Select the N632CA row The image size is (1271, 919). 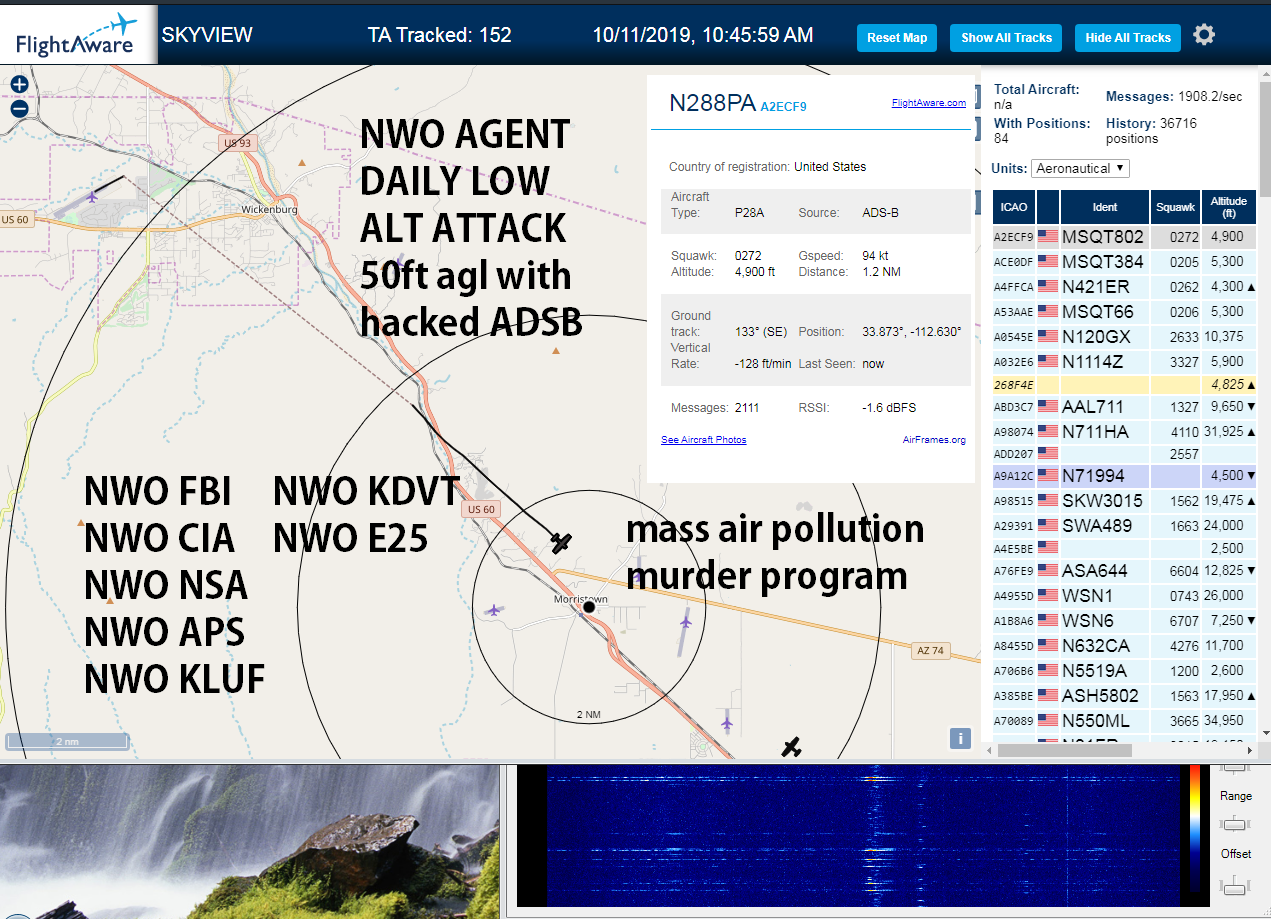(x=1125, y=646)
